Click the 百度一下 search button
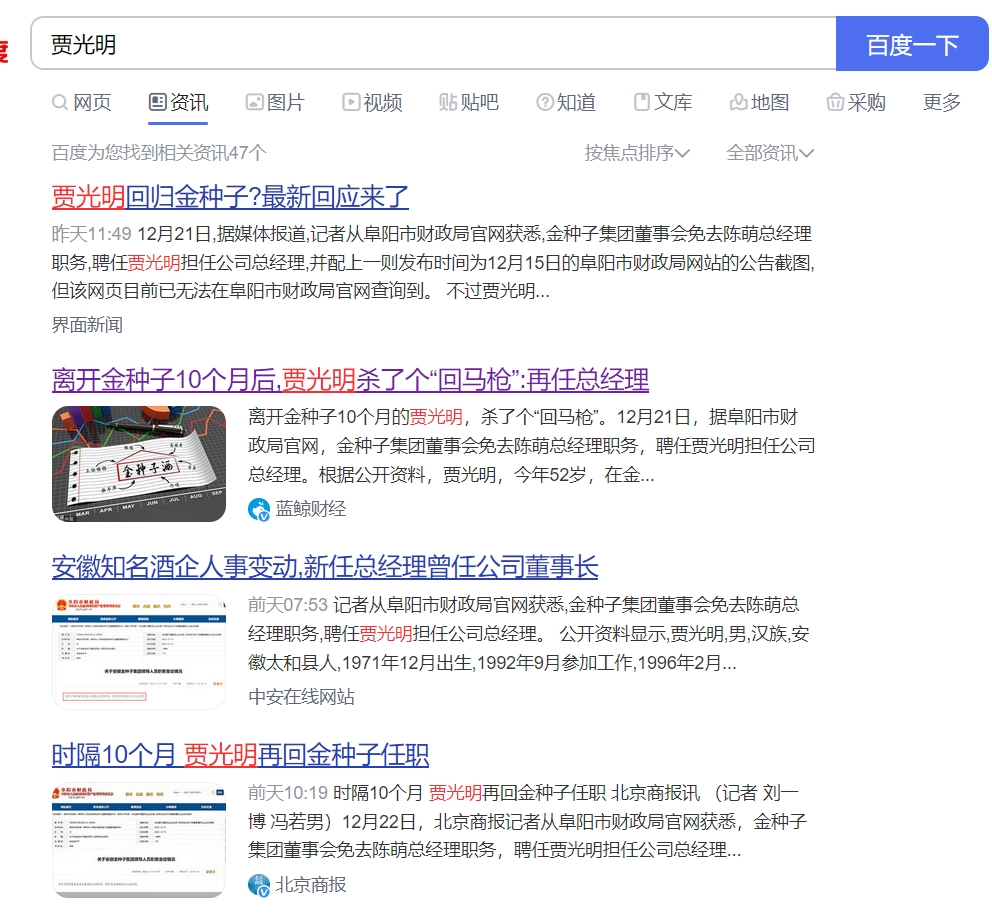Image resolution: width=992 pixels, height=917 pixels. pos(912,44)
